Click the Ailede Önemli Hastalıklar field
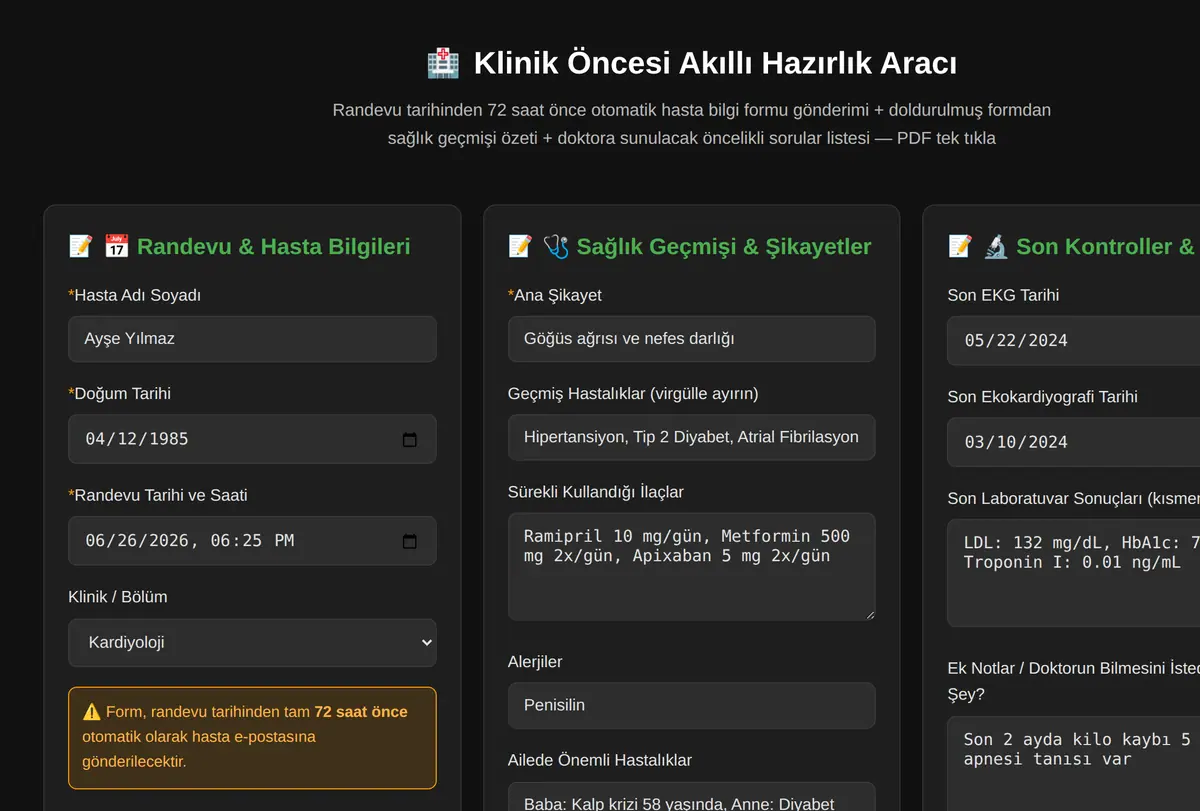This screenshot has height=811, width=1200. (692, 796)
